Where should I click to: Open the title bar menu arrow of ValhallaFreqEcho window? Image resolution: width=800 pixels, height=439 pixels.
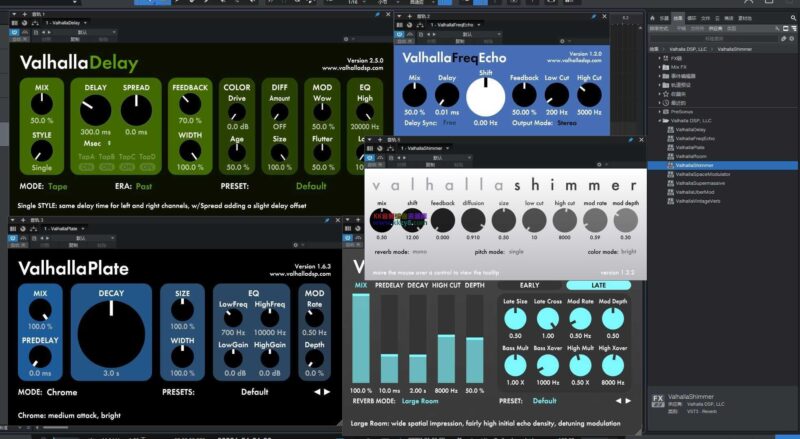pos(399,16)
